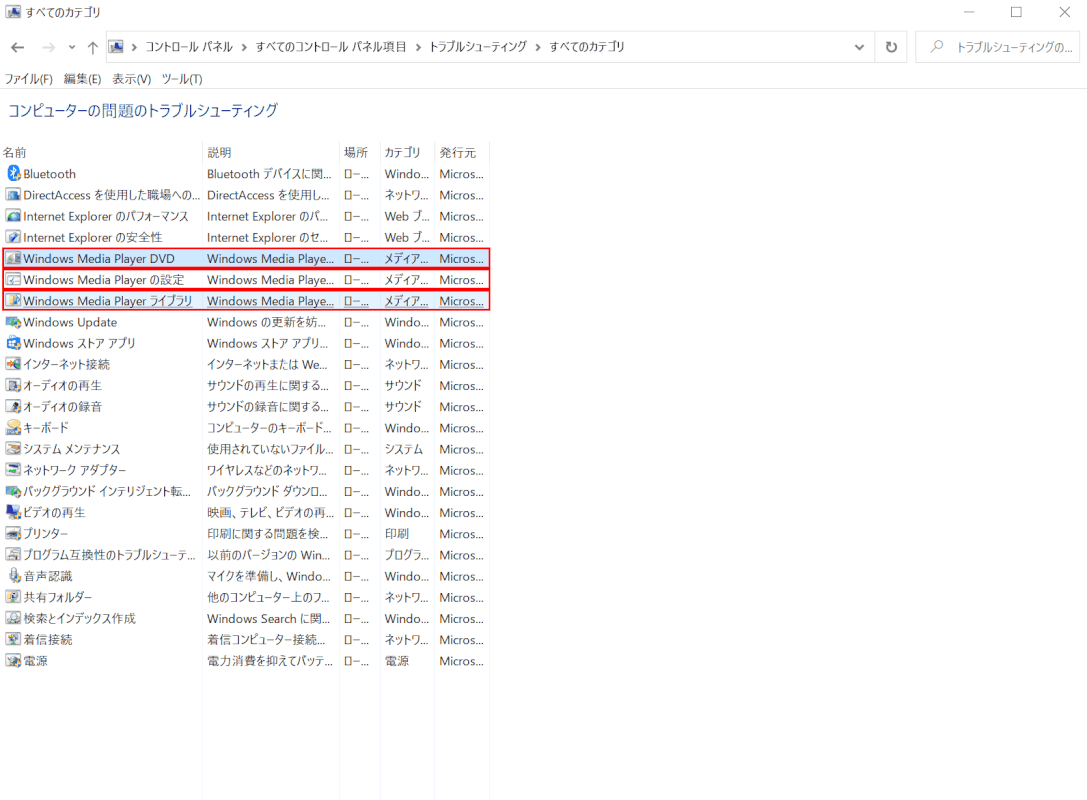This screenshot has width=1087, height=800.
Task: Click the 電源 category cell
Action: click(397, 661)
